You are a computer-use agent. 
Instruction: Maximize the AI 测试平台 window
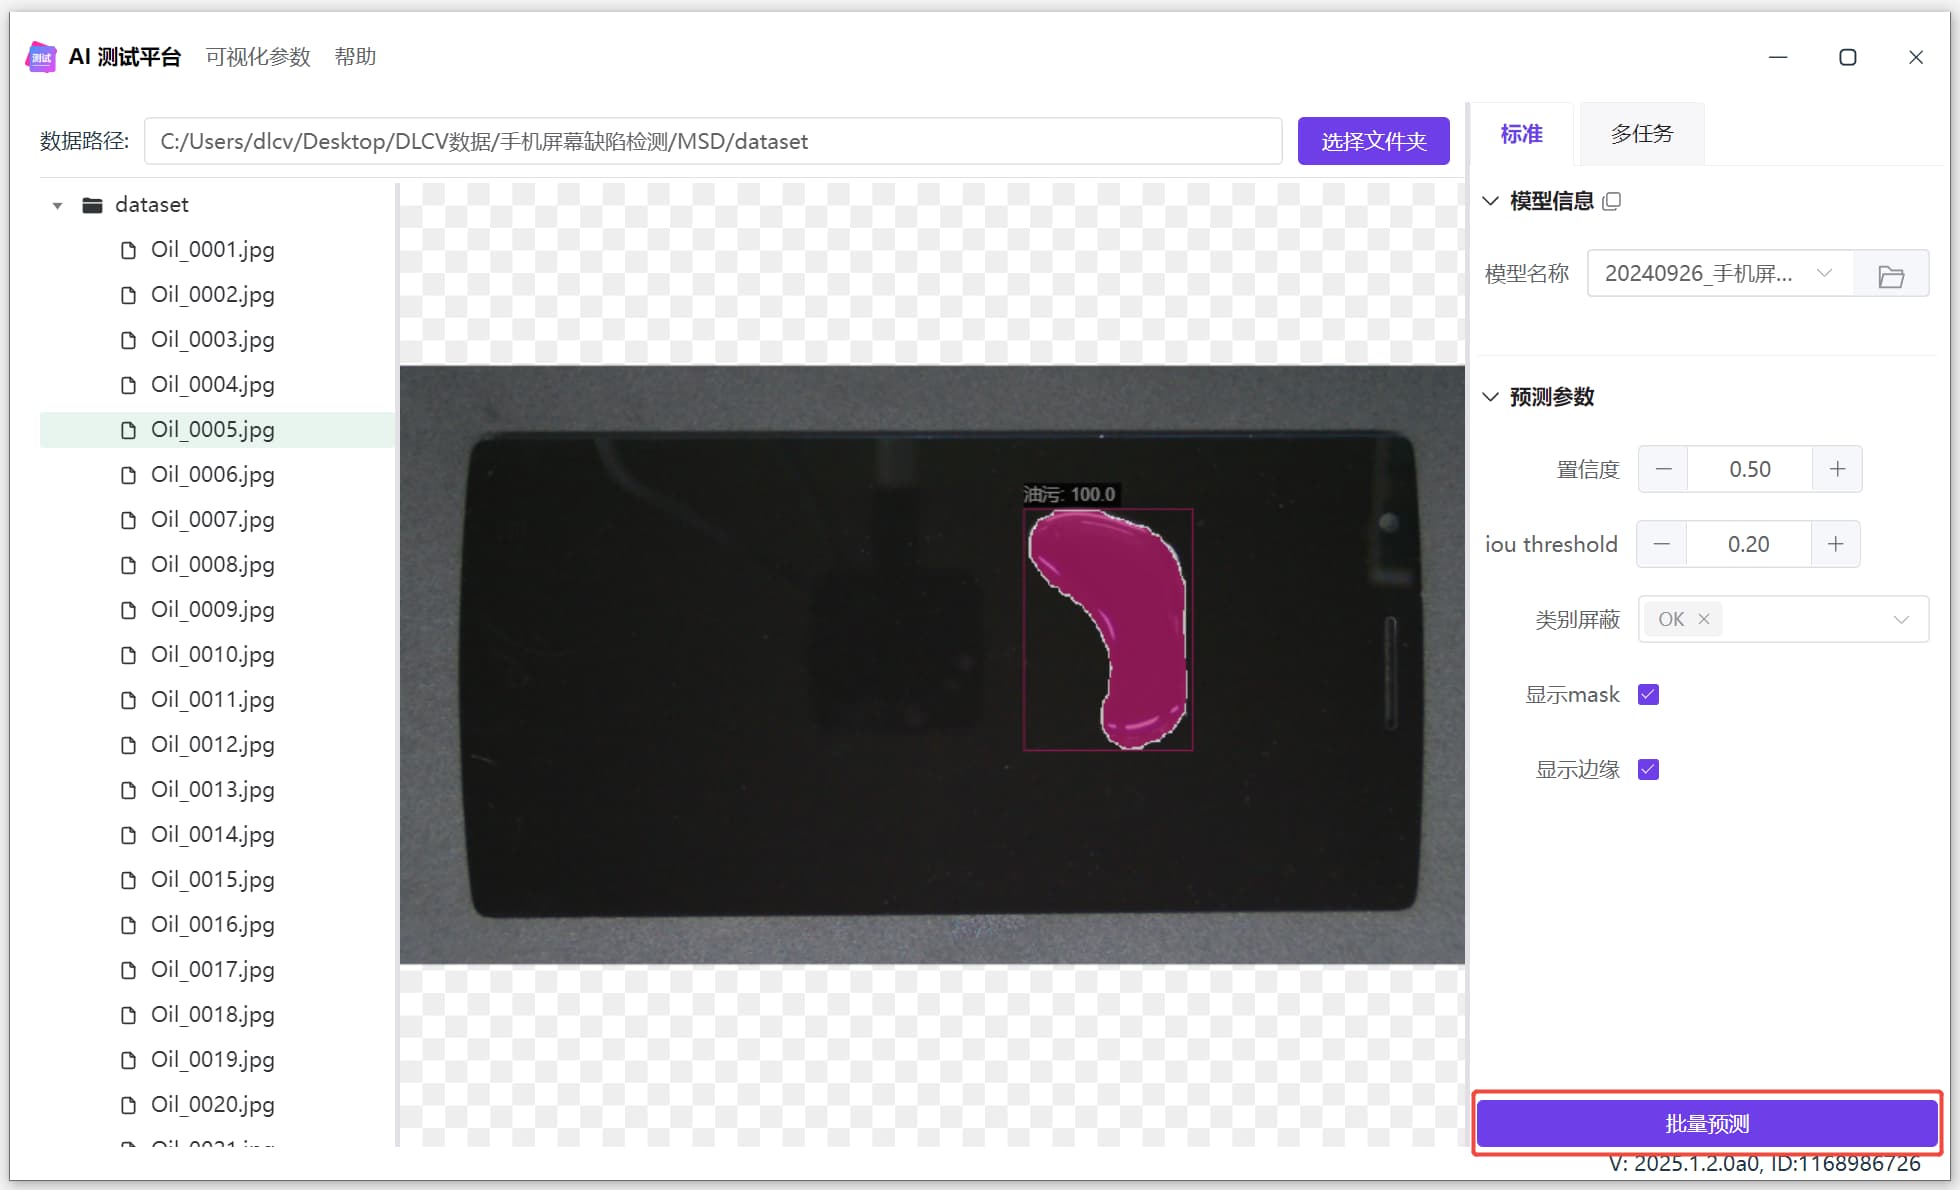(x=1847, y=57)
